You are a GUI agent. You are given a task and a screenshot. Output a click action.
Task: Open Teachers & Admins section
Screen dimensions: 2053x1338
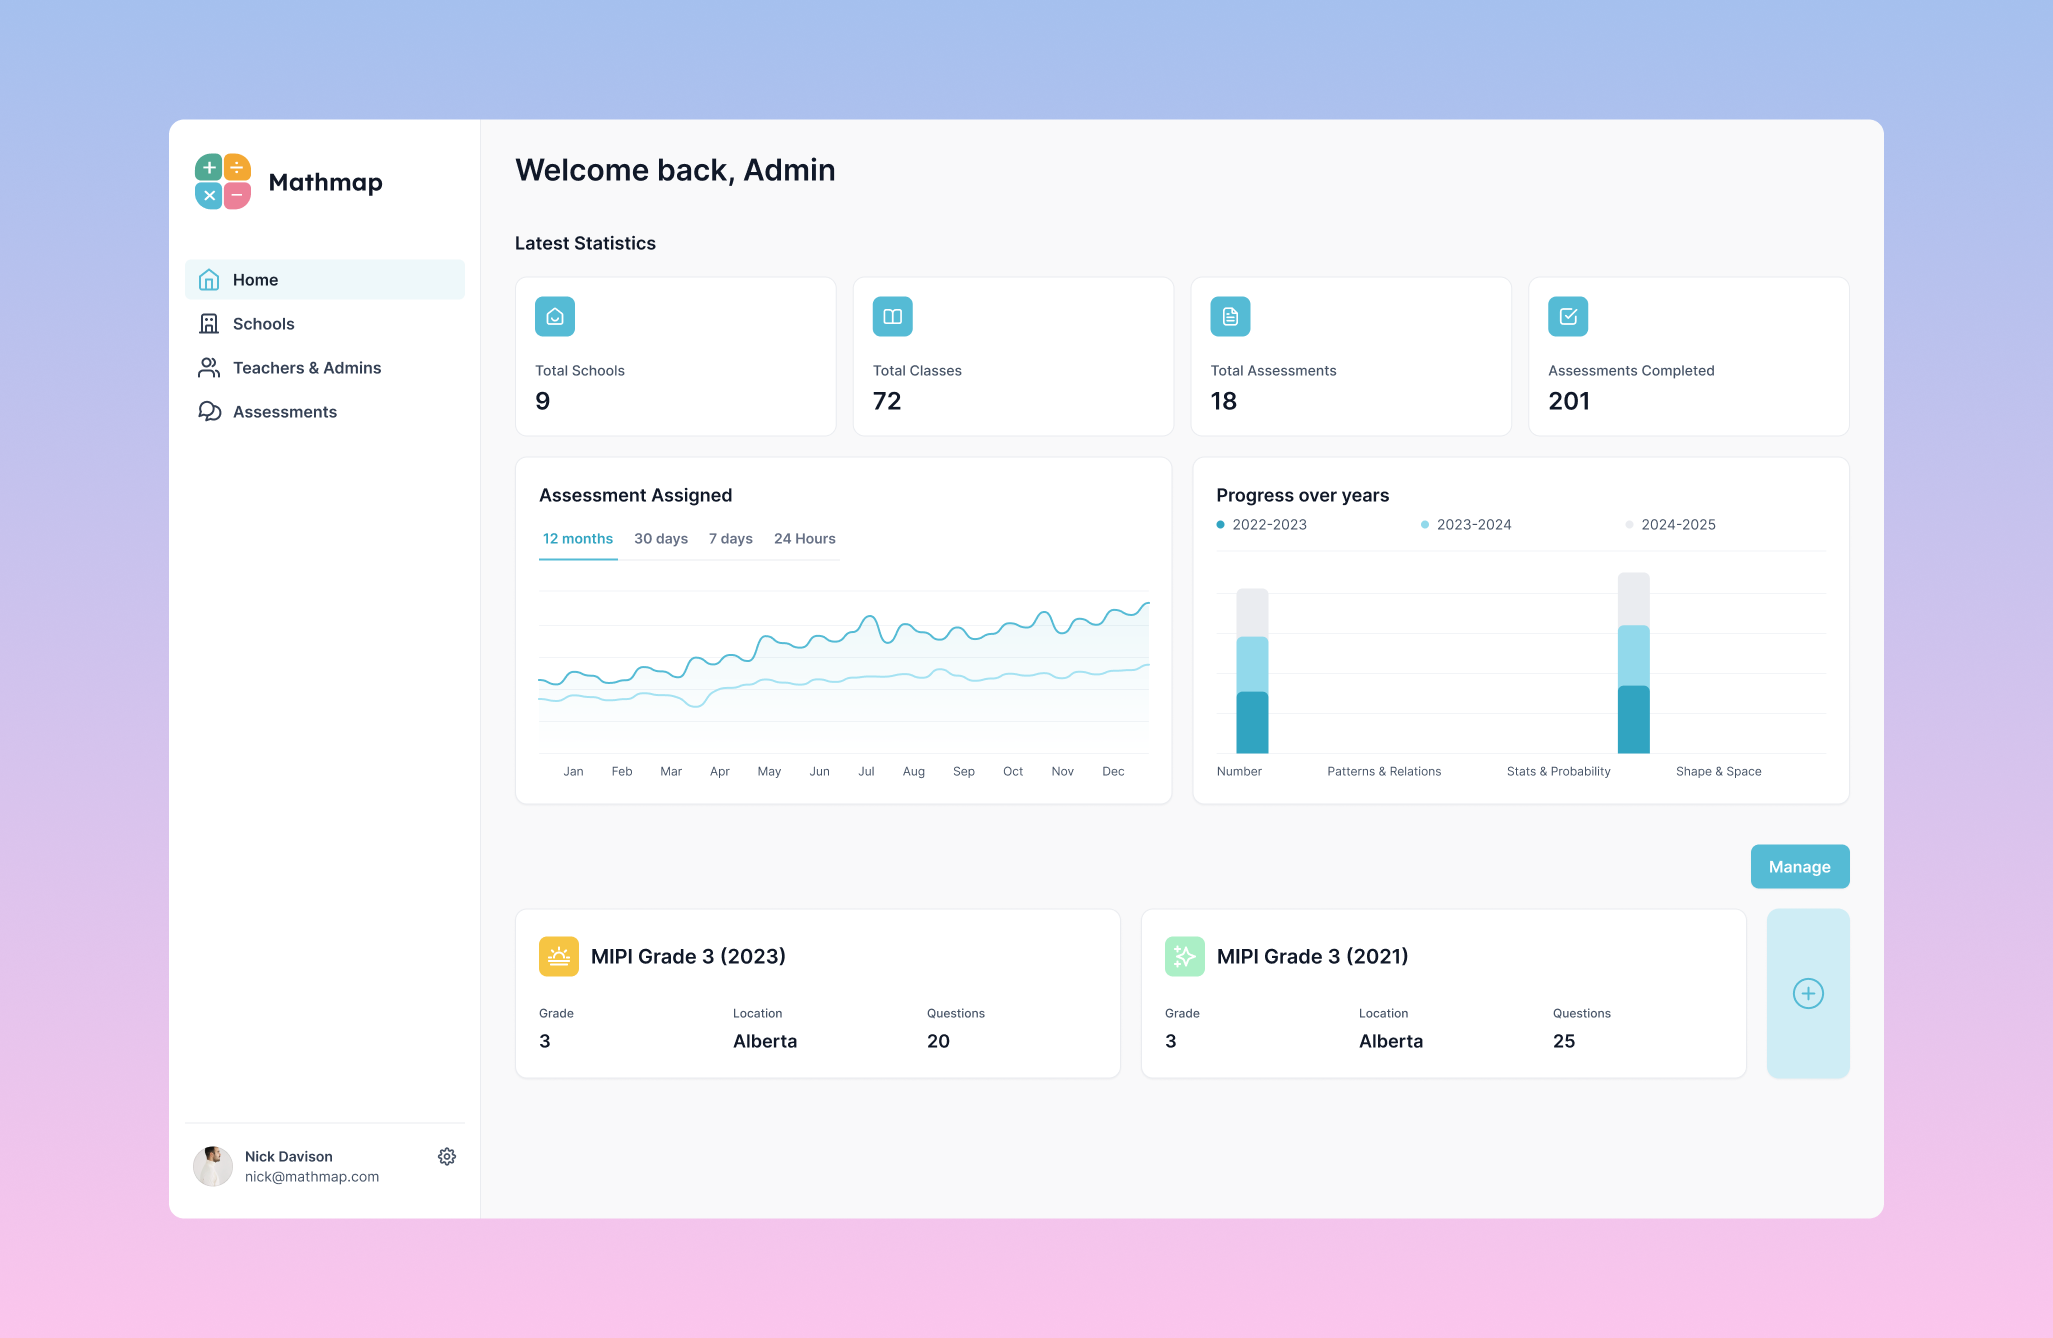[325, 368]
